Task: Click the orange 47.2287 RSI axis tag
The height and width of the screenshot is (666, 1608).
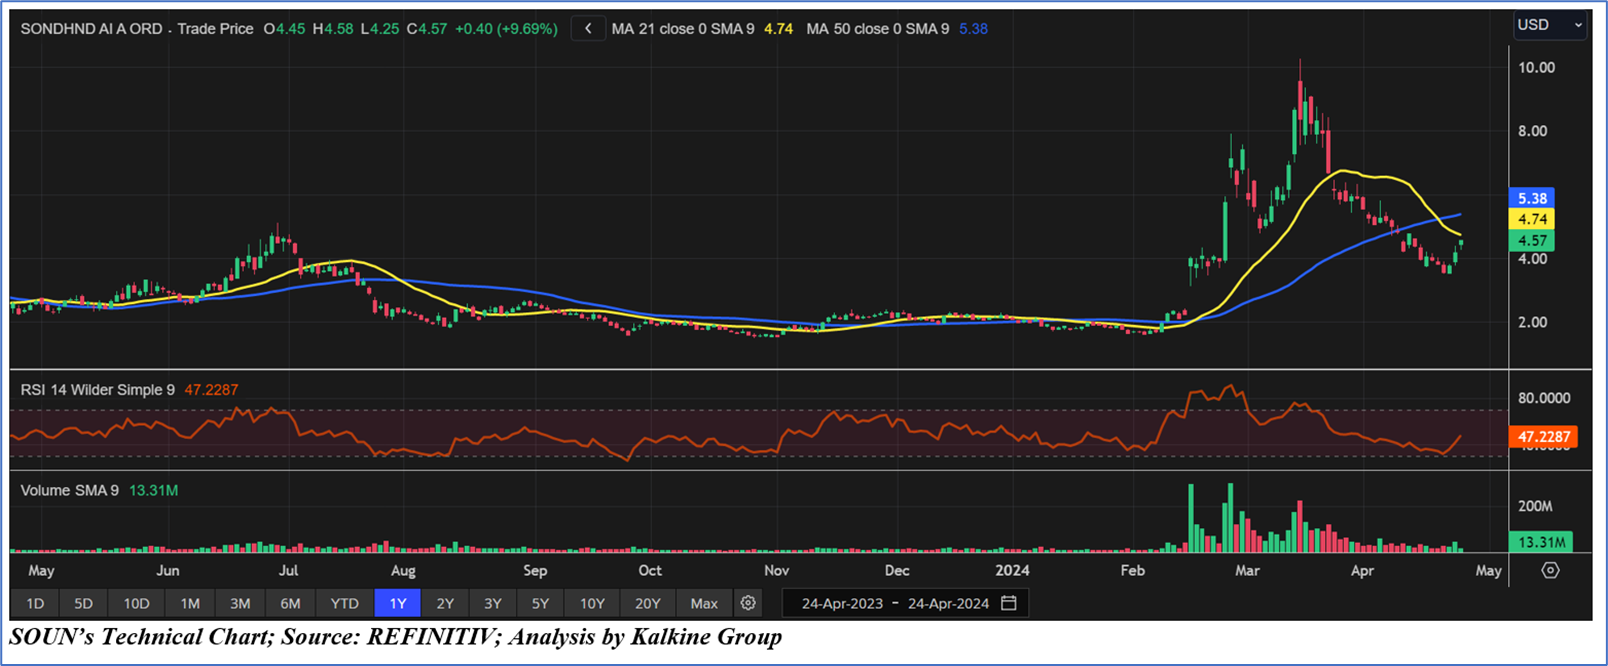Action: coord(1543,437)
